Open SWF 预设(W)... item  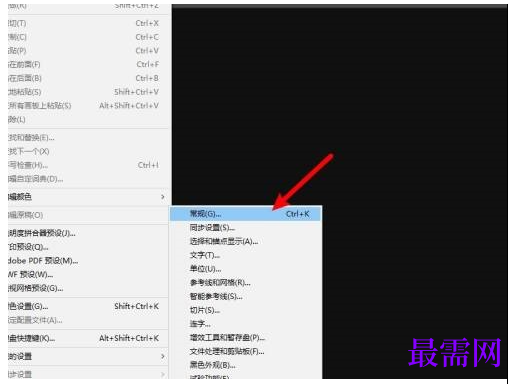[88, 275]
